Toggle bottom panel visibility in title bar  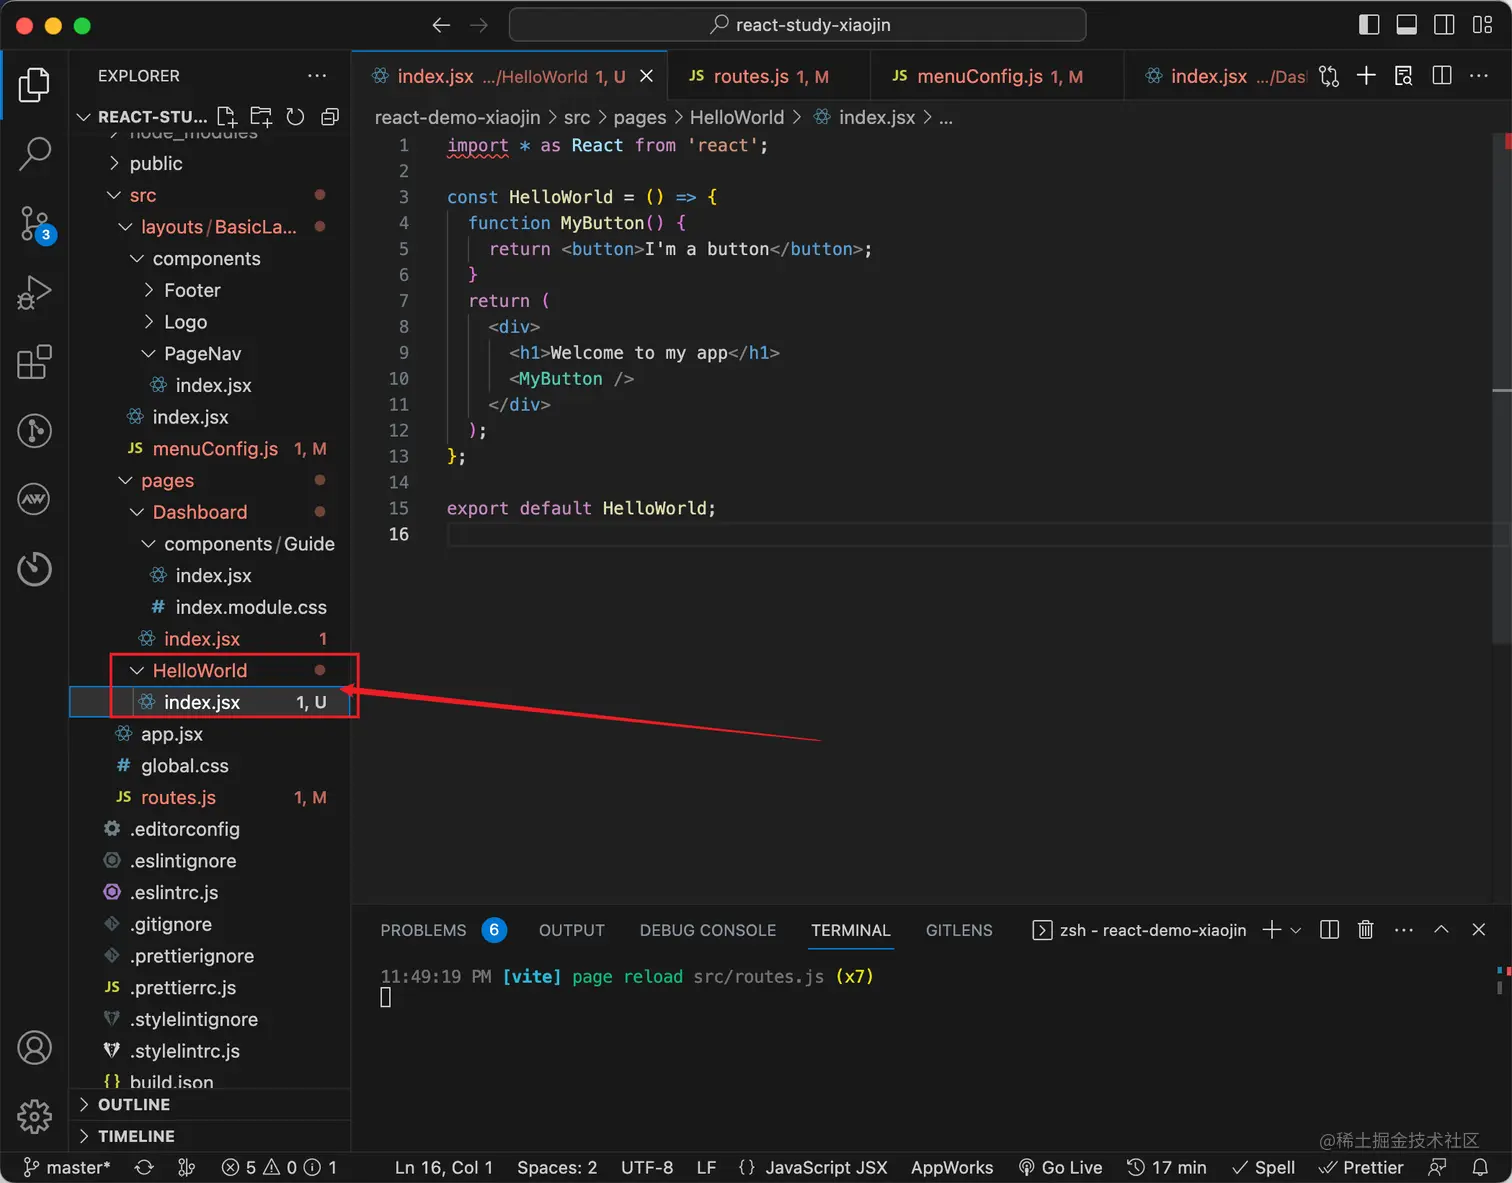(1406, 25)
